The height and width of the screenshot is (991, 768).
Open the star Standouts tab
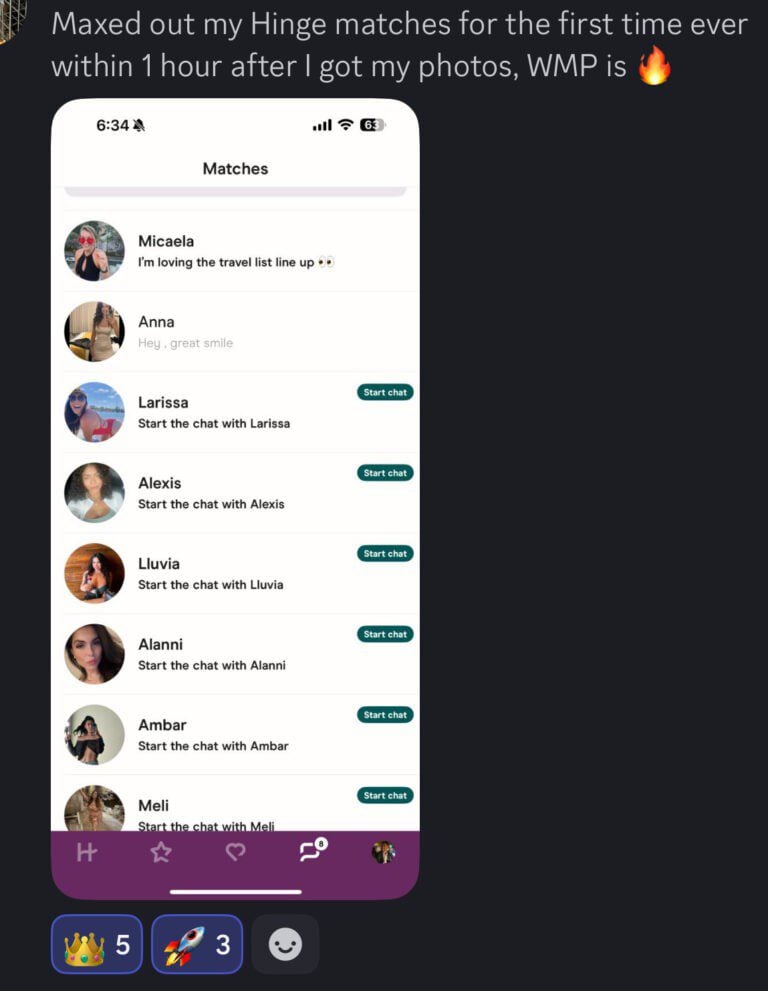161,853
